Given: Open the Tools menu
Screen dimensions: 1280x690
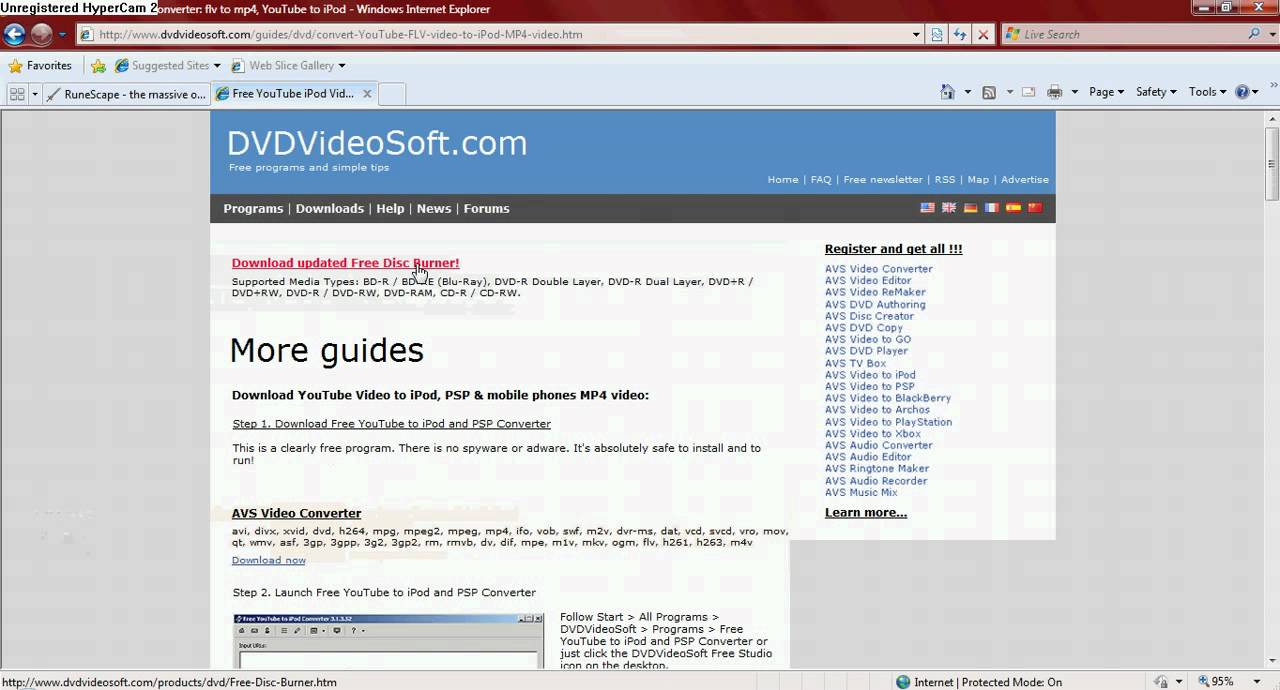Looking at the screenshot, I should pos(1208,92).
